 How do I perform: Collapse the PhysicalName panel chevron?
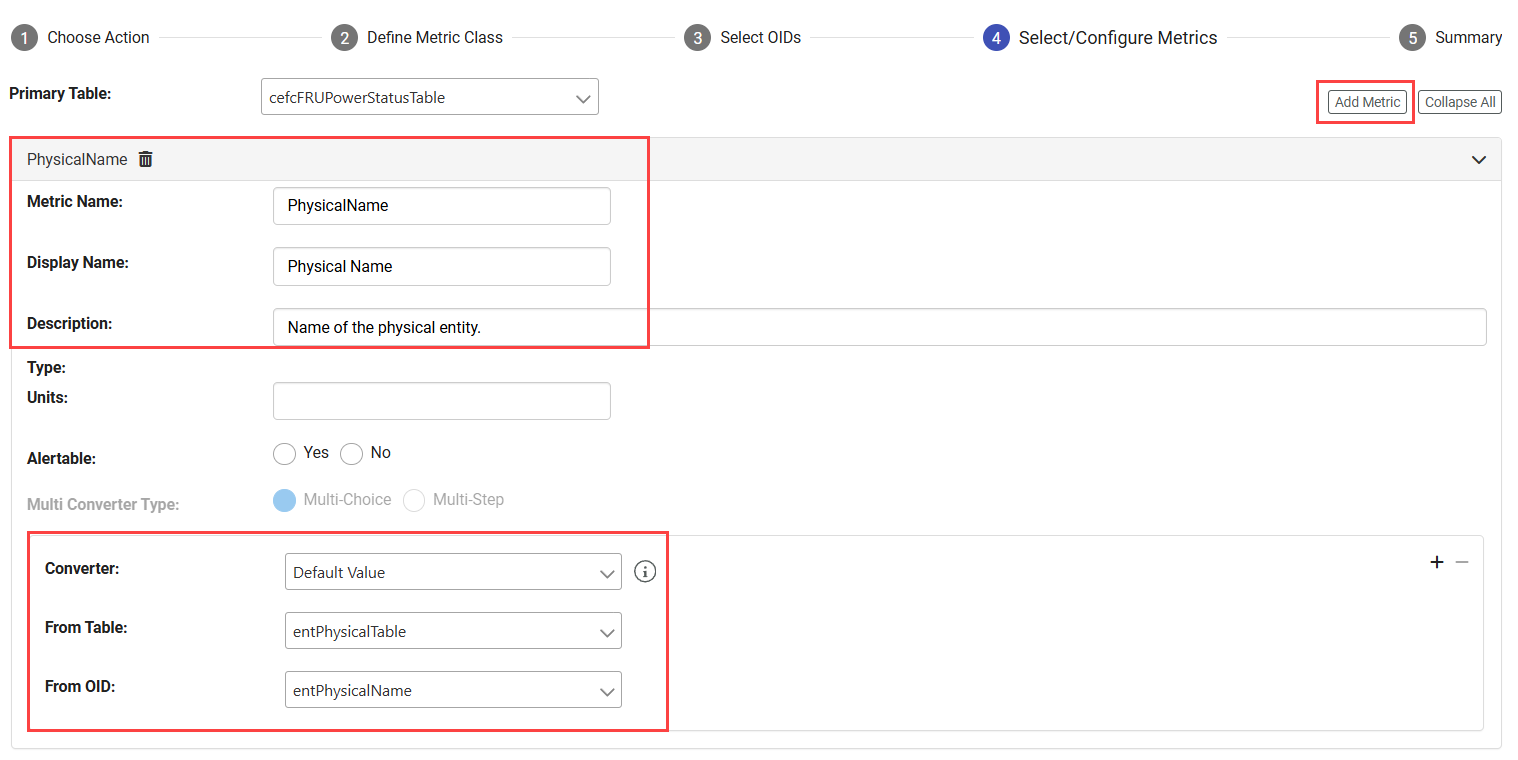1479,160
